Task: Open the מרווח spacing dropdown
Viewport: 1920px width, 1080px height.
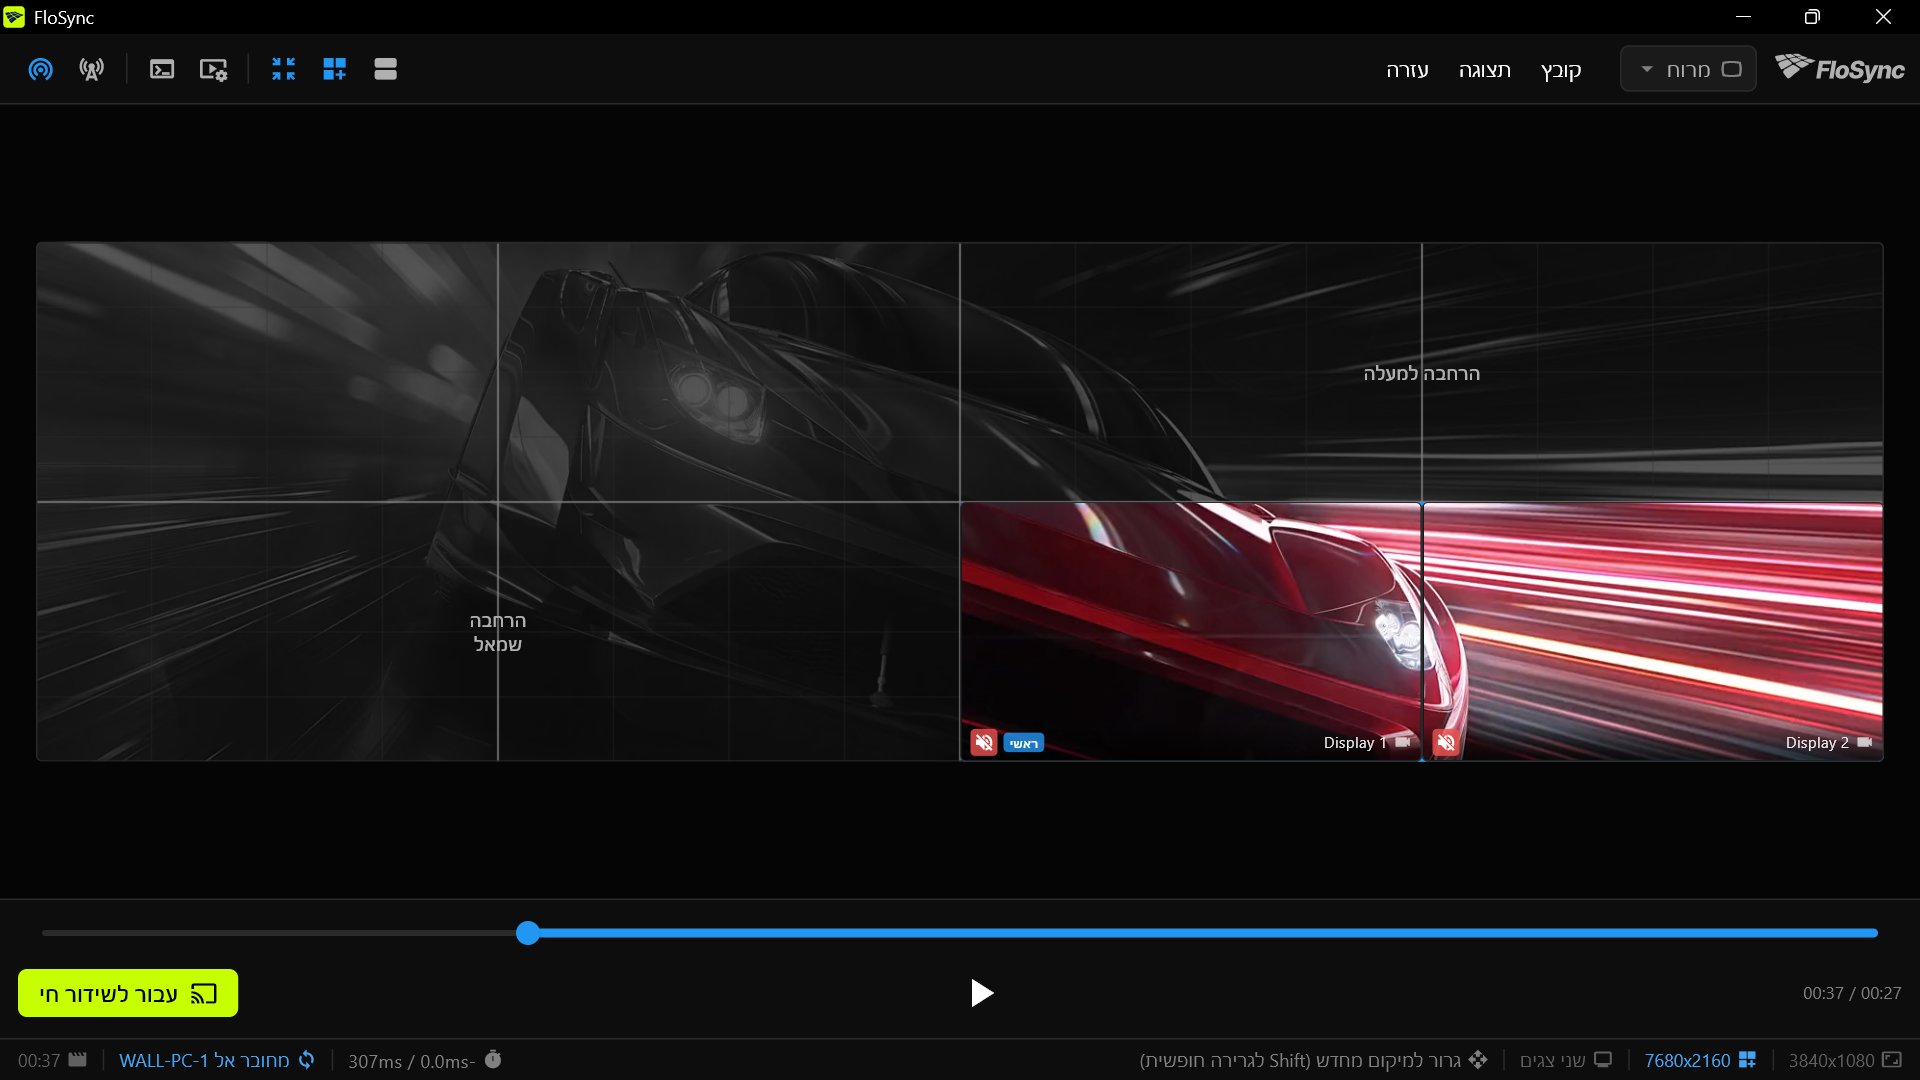Action: pos(1688,69)
